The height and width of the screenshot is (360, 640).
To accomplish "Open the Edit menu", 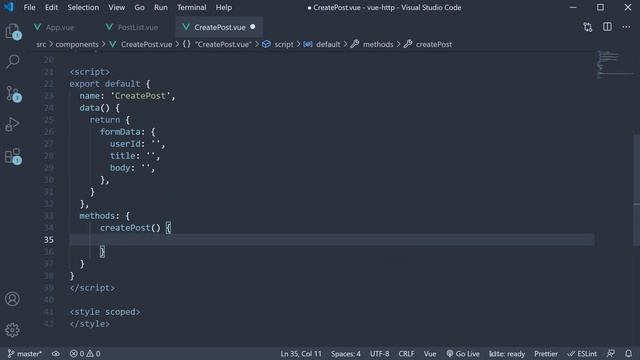I will click(x=51, y=7).
